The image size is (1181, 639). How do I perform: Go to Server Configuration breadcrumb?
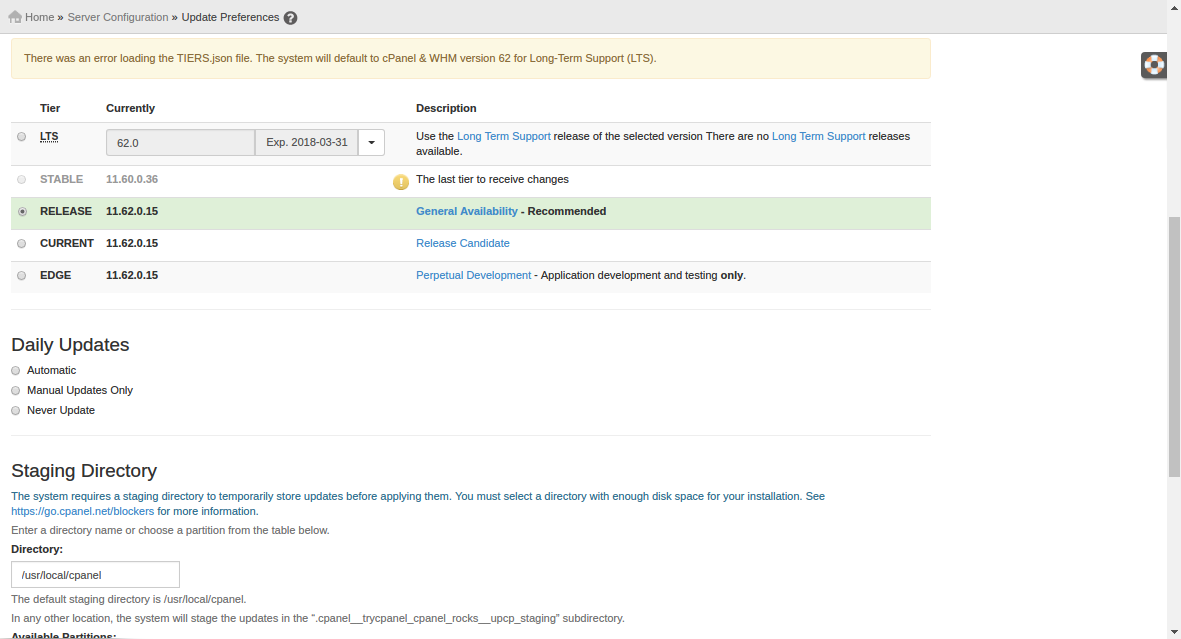[118, 17]
